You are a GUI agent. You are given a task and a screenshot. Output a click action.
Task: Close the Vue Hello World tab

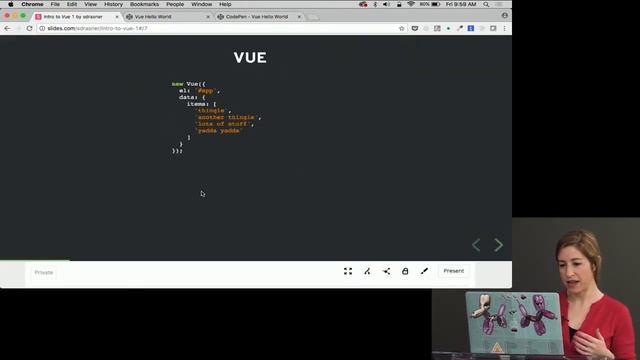(208, 17)
